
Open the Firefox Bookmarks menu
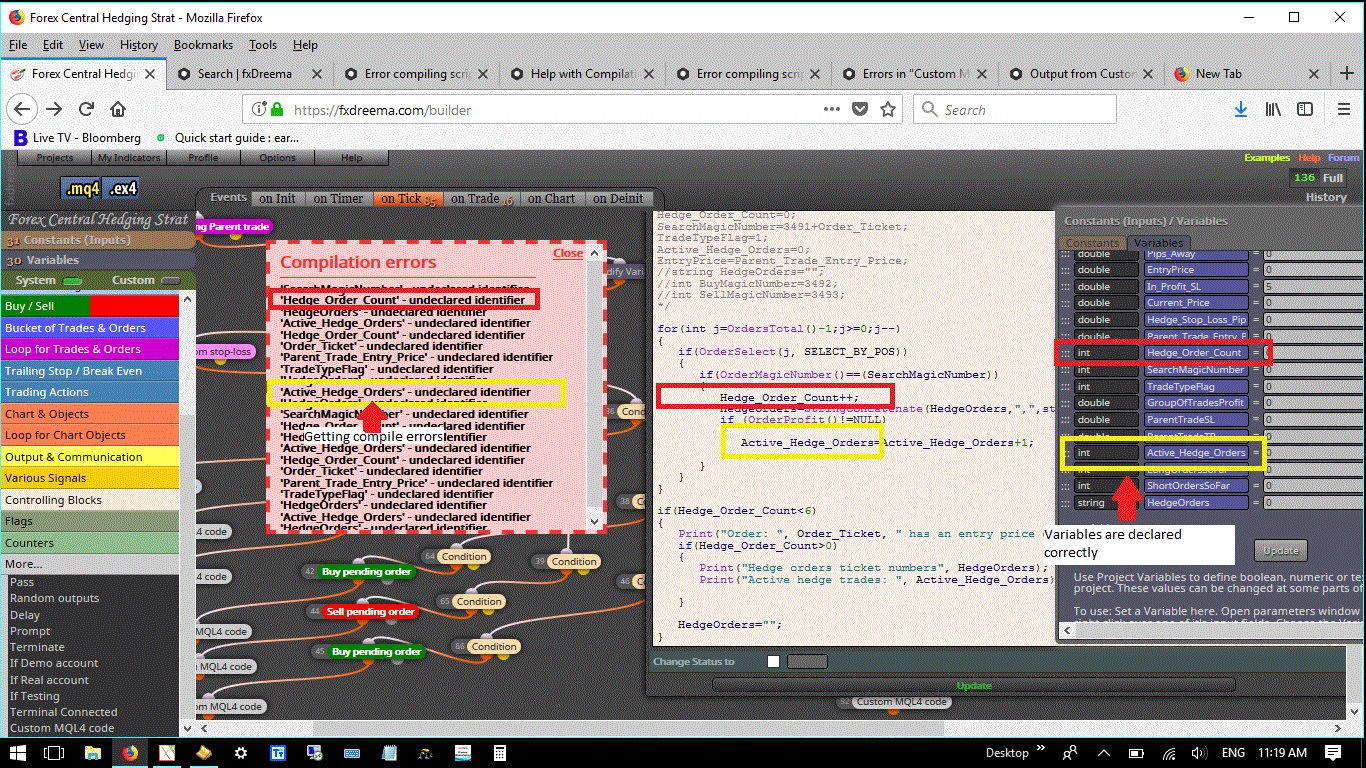click(x=203, y=45)
